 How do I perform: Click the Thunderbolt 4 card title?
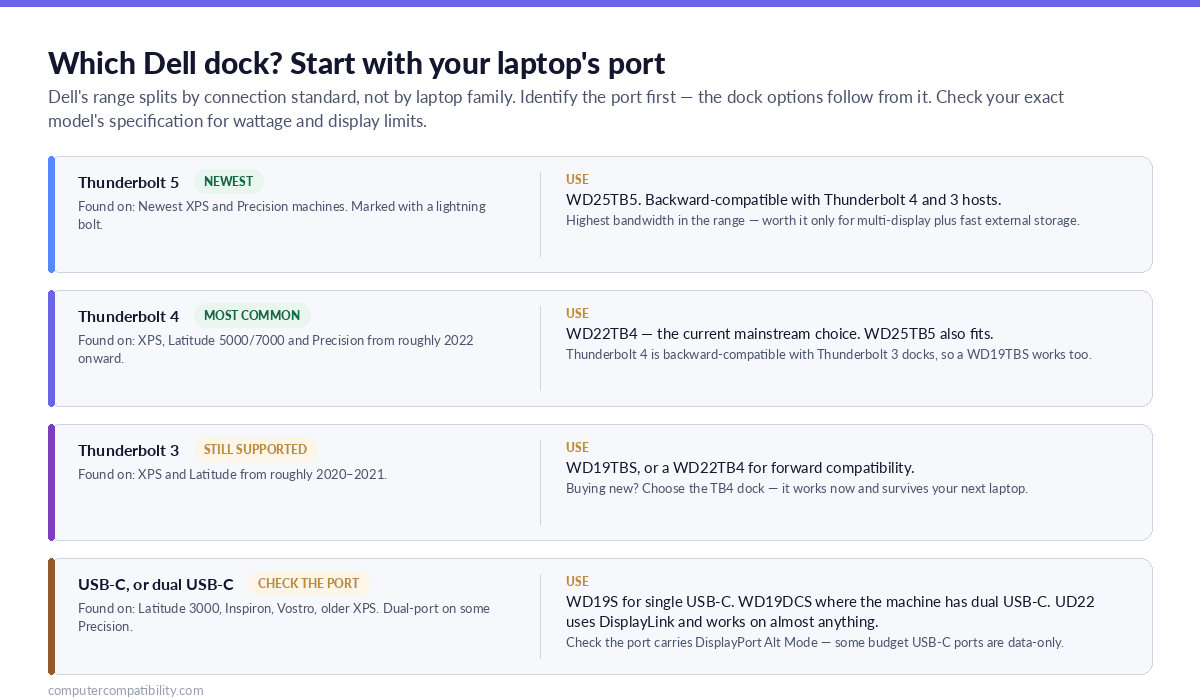[x=128, y=316]
